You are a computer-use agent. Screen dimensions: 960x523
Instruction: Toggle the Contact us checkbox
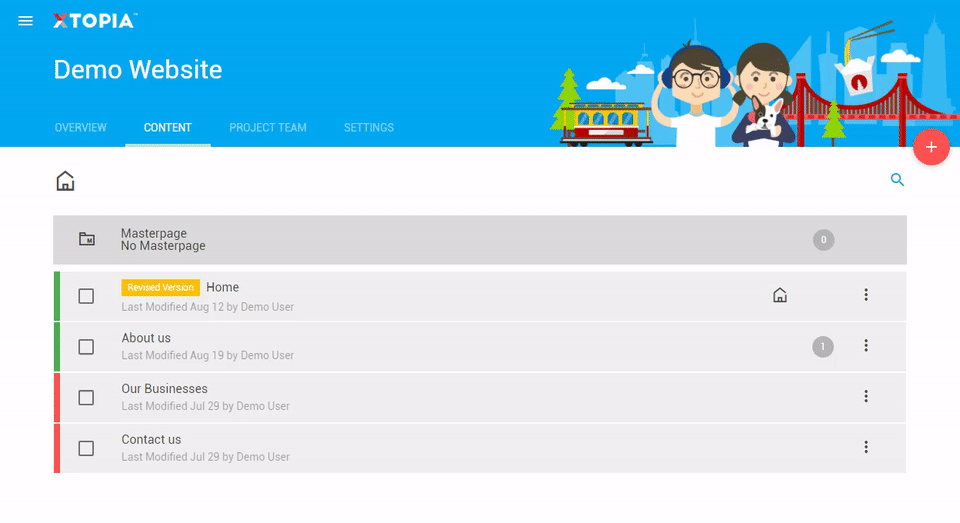click(86, 448)
